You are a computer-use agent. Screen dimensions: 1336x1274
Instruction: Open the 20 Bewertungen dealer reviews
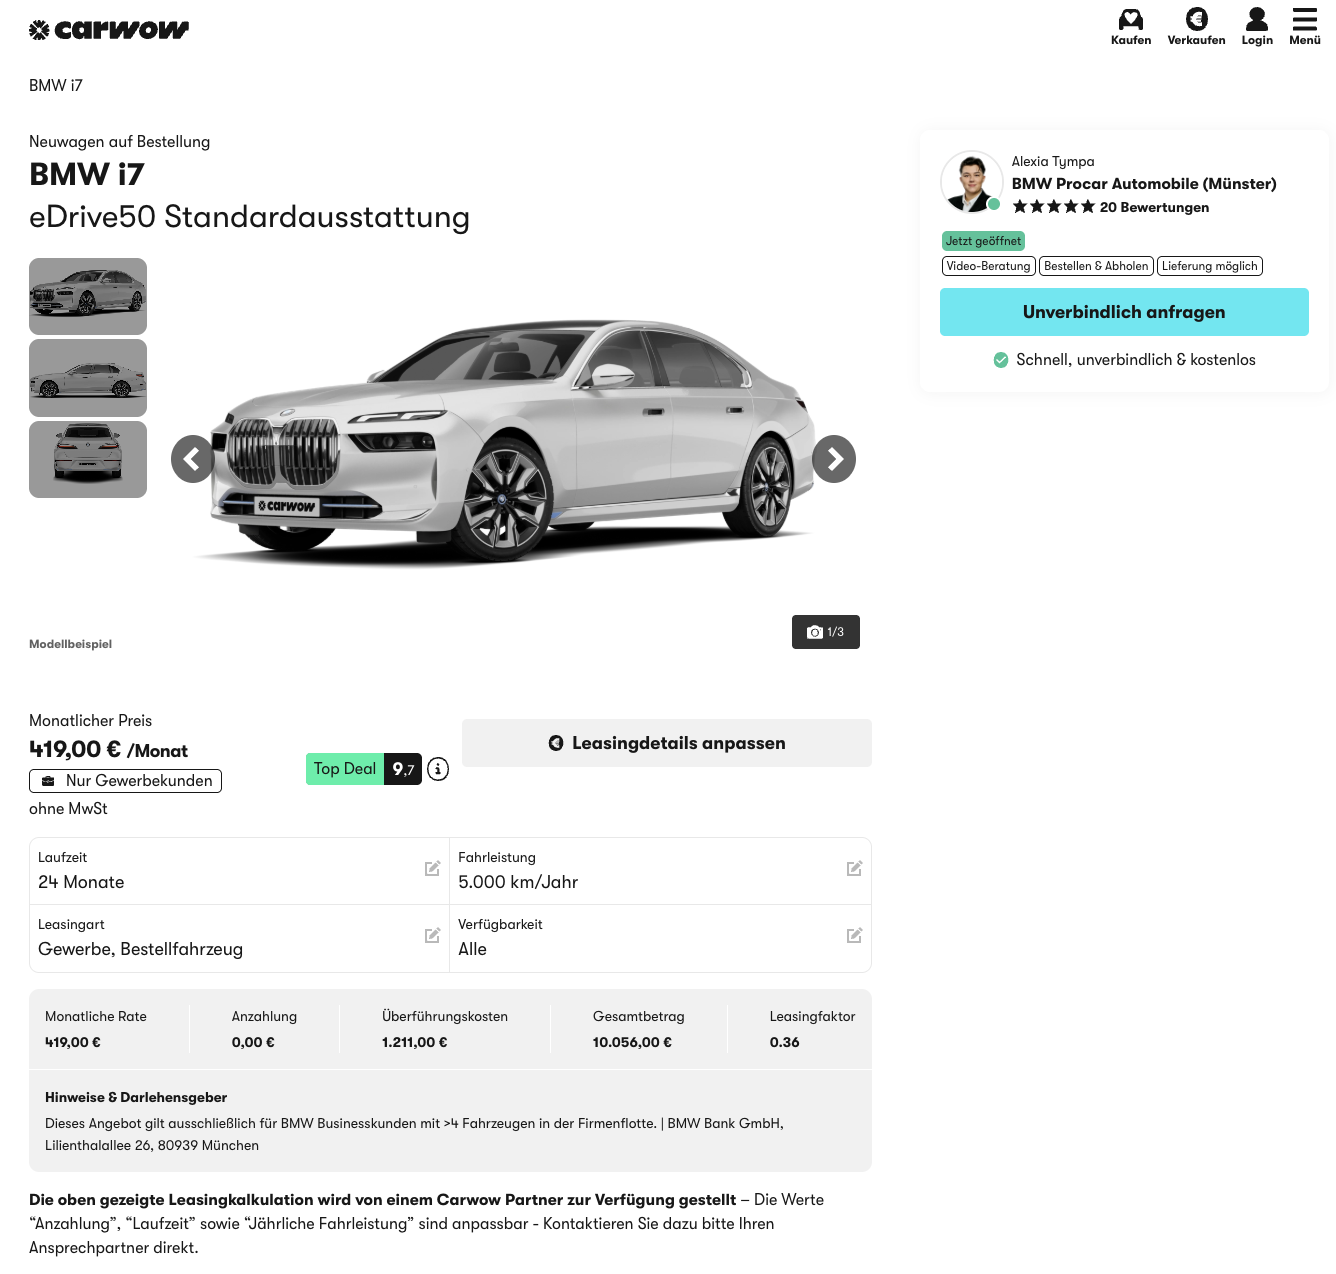pyautogui.click(x=1154, y=207)
